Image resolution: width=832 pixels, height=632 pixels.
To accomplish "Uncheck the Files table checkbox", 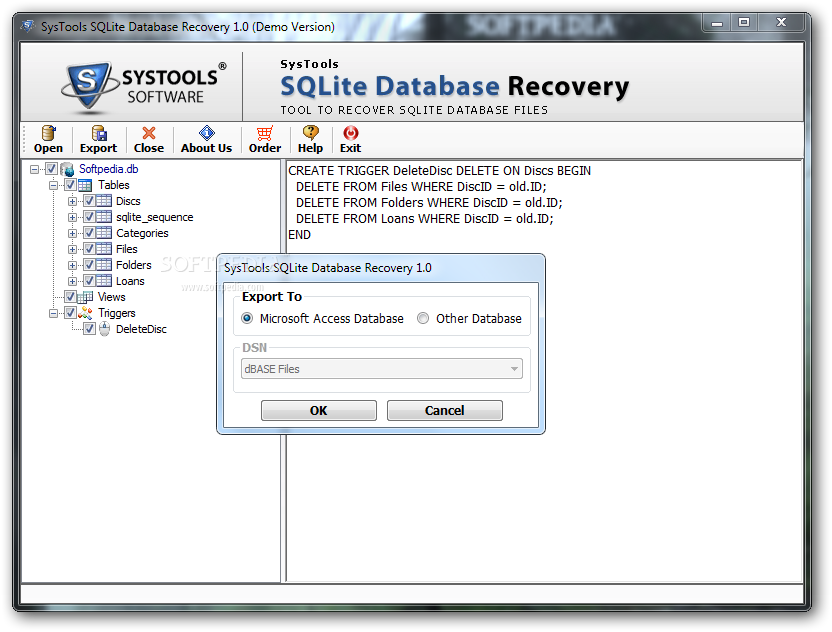I will coord(89,248).
